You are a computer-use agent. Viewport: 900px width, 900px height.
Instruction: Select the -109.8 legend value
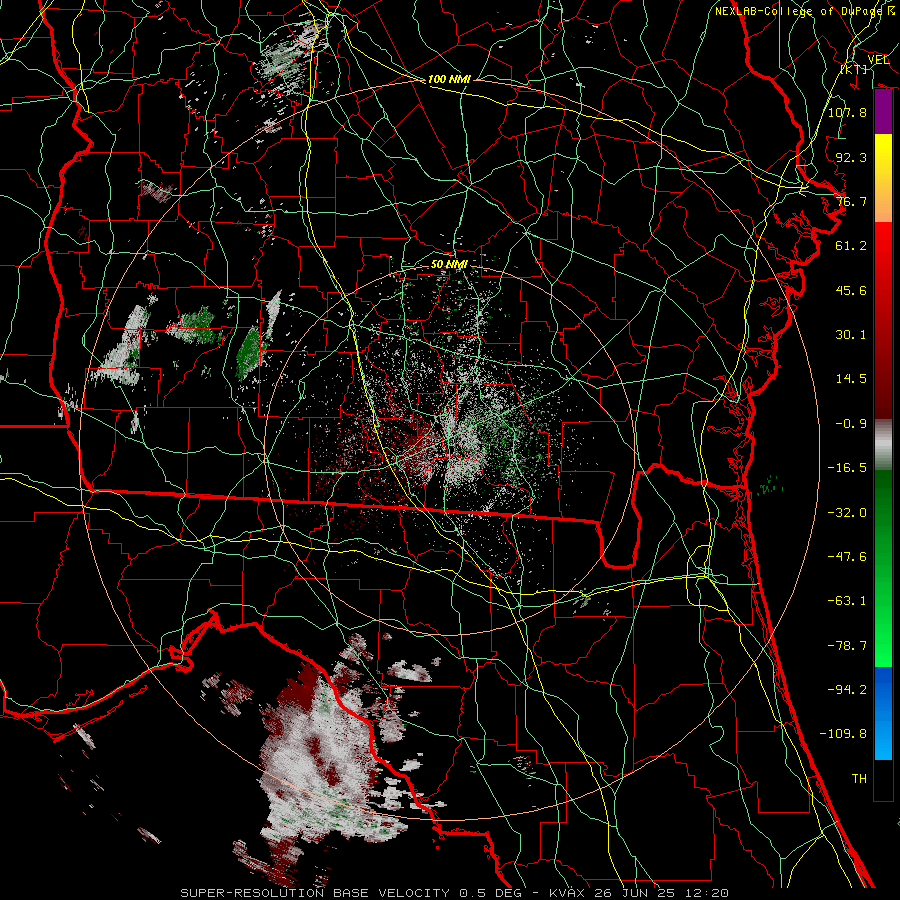[843, 734]
